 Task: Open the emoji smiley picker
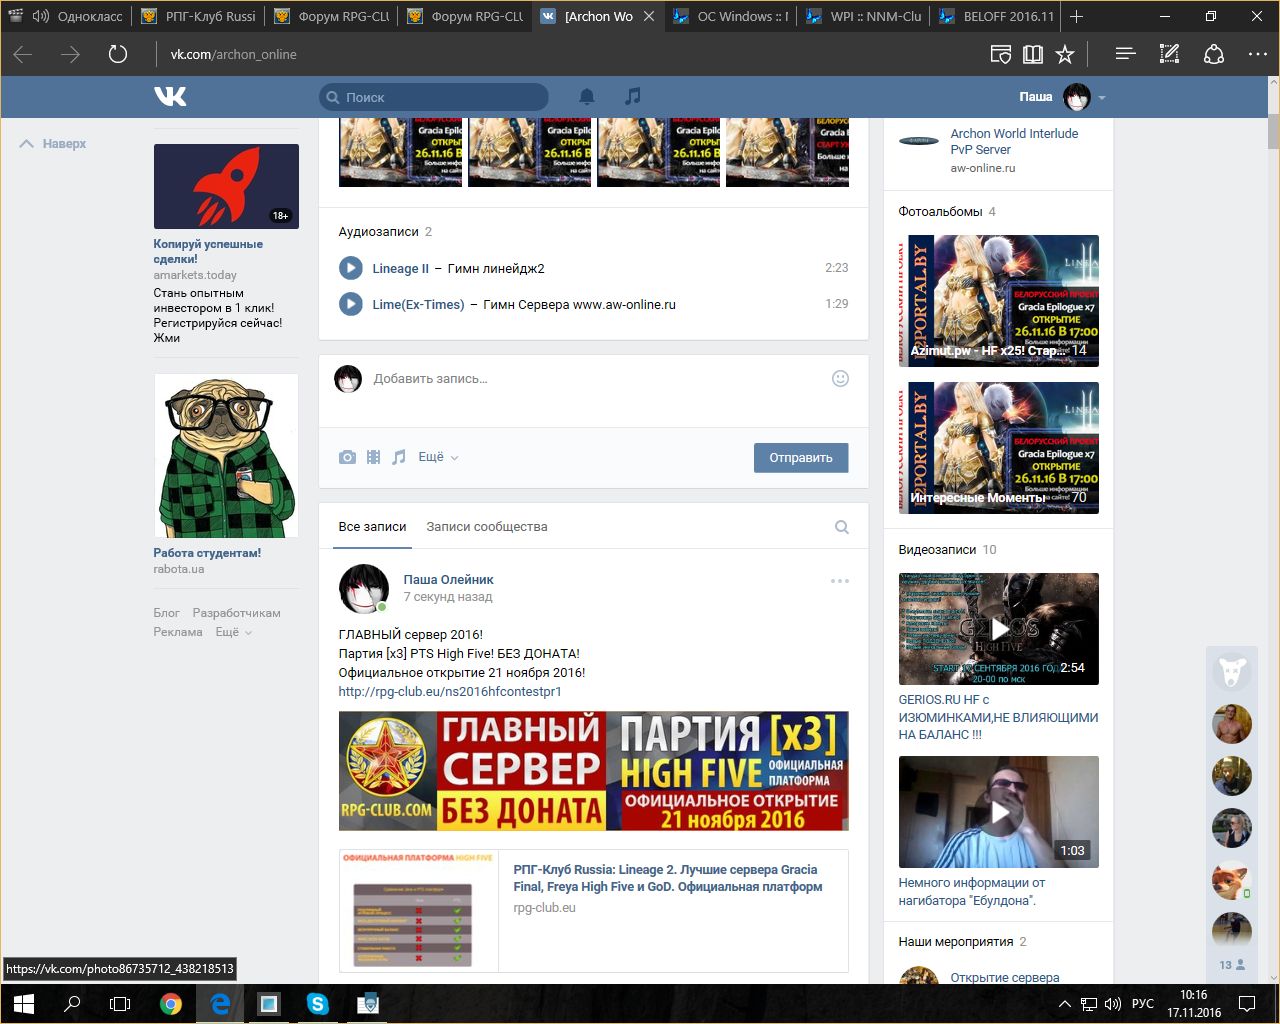click(x=840, y=378)
